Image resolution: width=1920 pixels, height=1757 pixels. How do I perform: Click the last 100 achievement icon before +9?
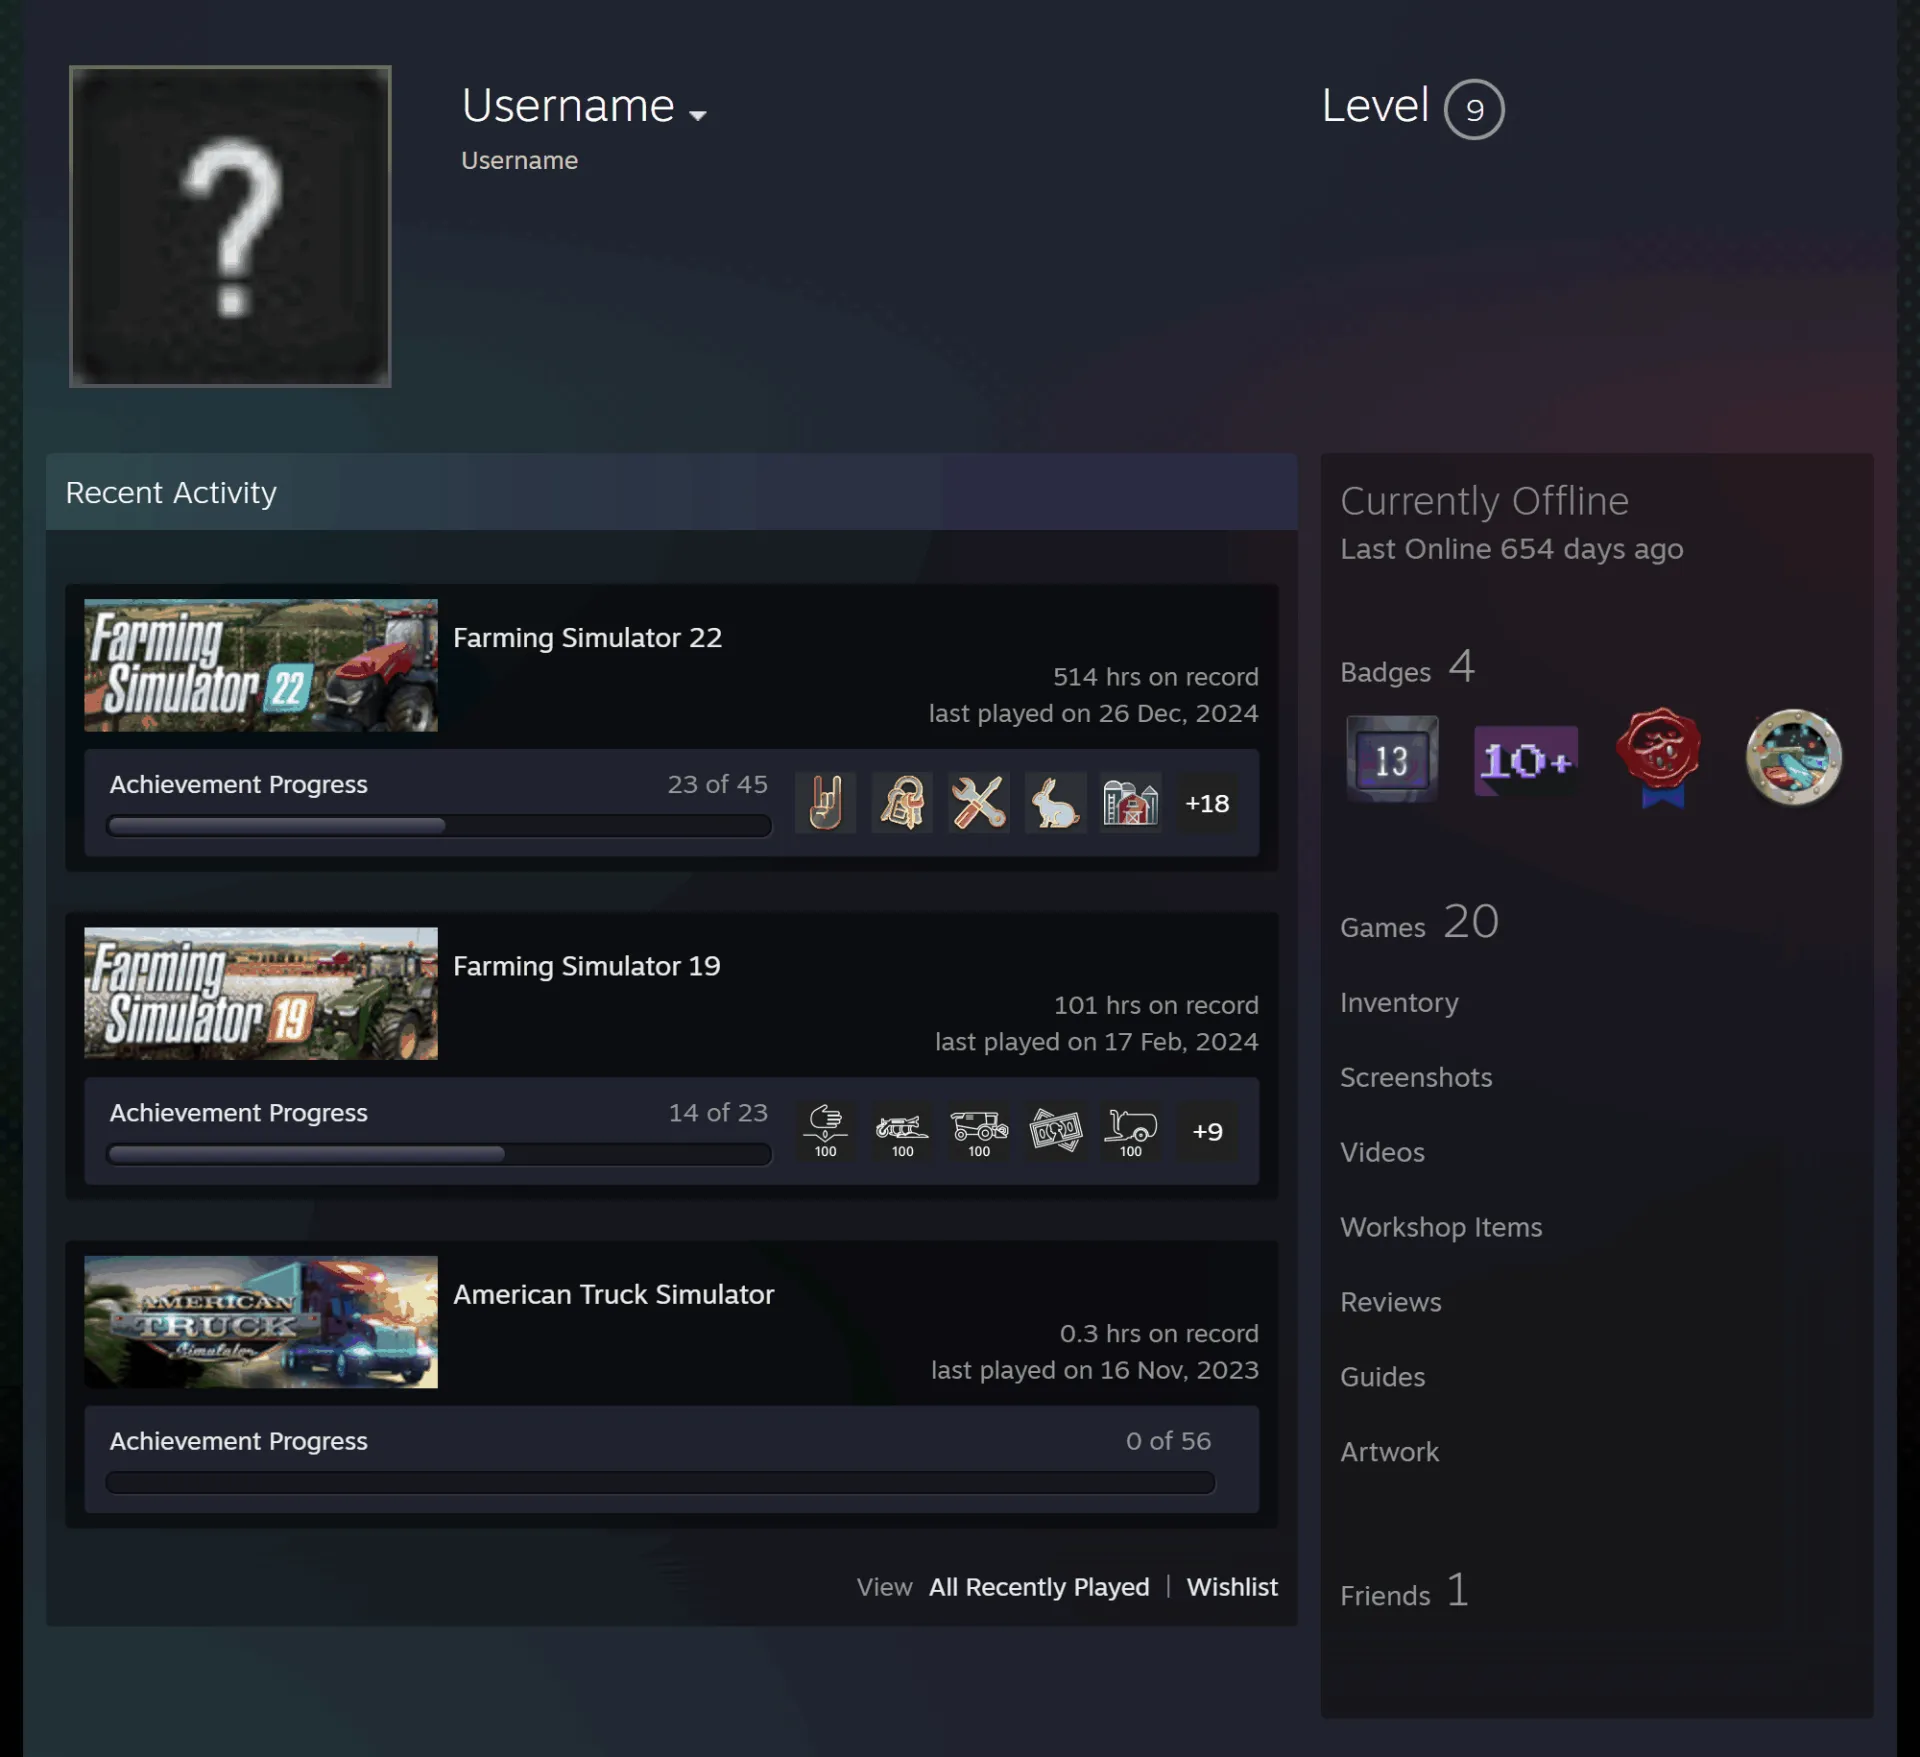point(1131,1131)
